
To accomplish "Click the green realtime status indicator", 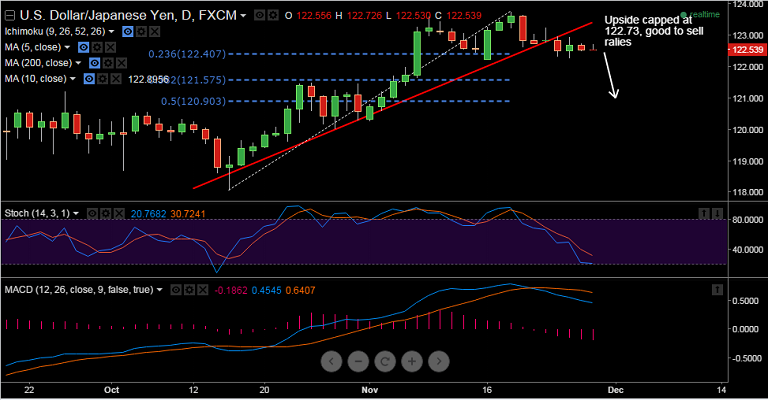I will (x=700, y=15).
